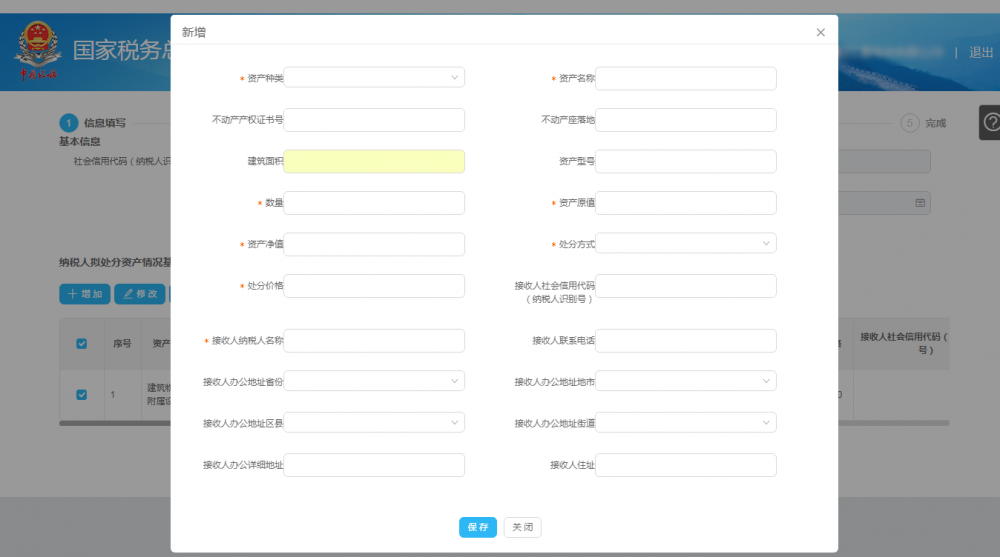Click the 保存 save button
This screenshot has height=557, width=1000.
pyautogui.click(x=477, y=527)
